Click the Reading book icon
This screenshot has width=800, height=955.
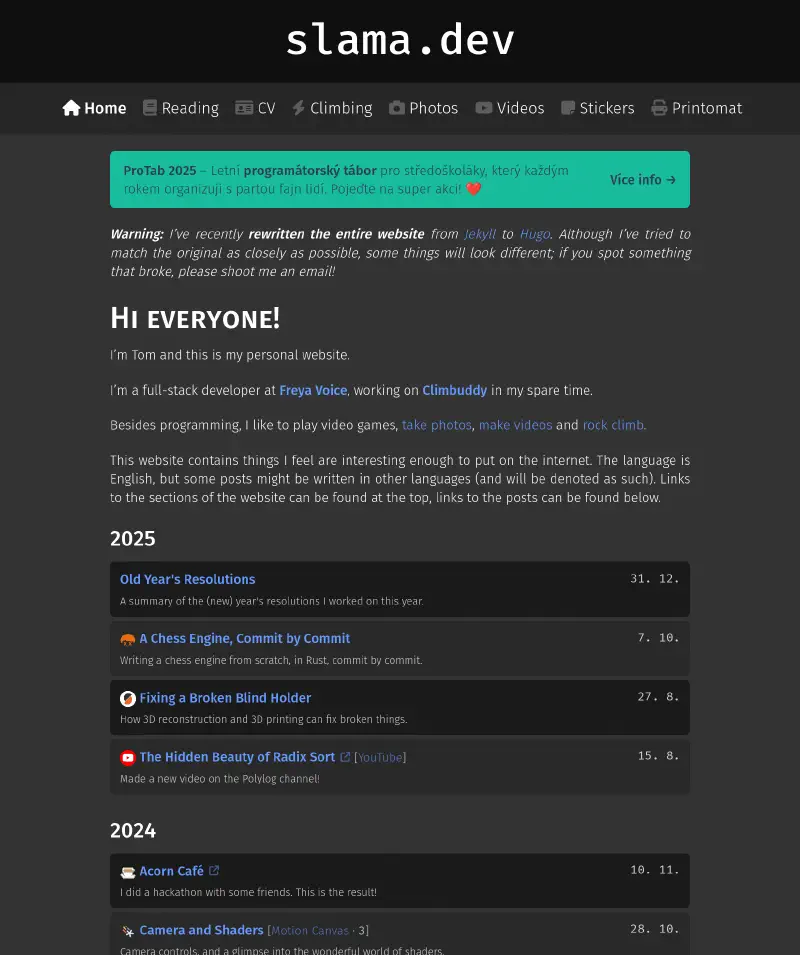point(150,108)
